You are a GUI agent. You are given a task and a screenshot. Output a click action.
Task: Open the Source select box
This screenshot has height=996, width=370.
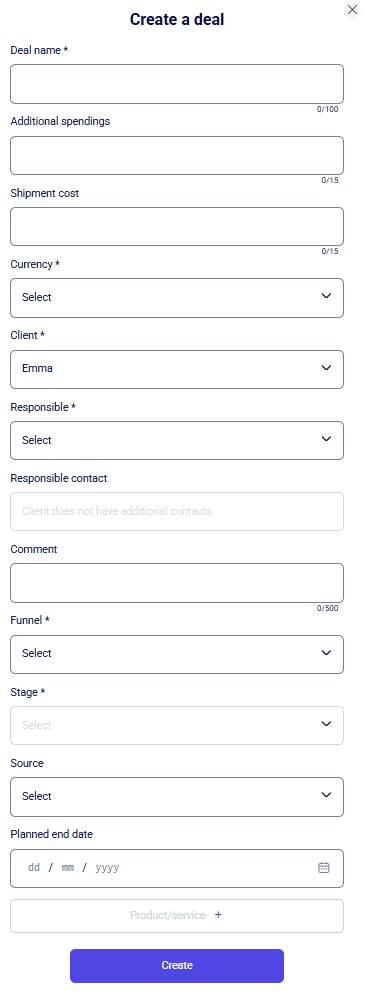[177, 797]
